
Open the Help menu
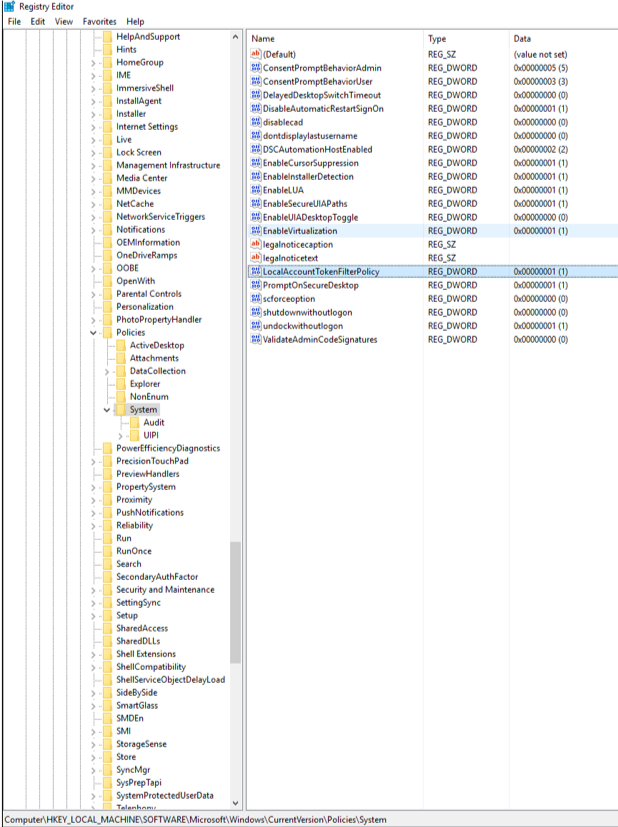coord(135,22)
